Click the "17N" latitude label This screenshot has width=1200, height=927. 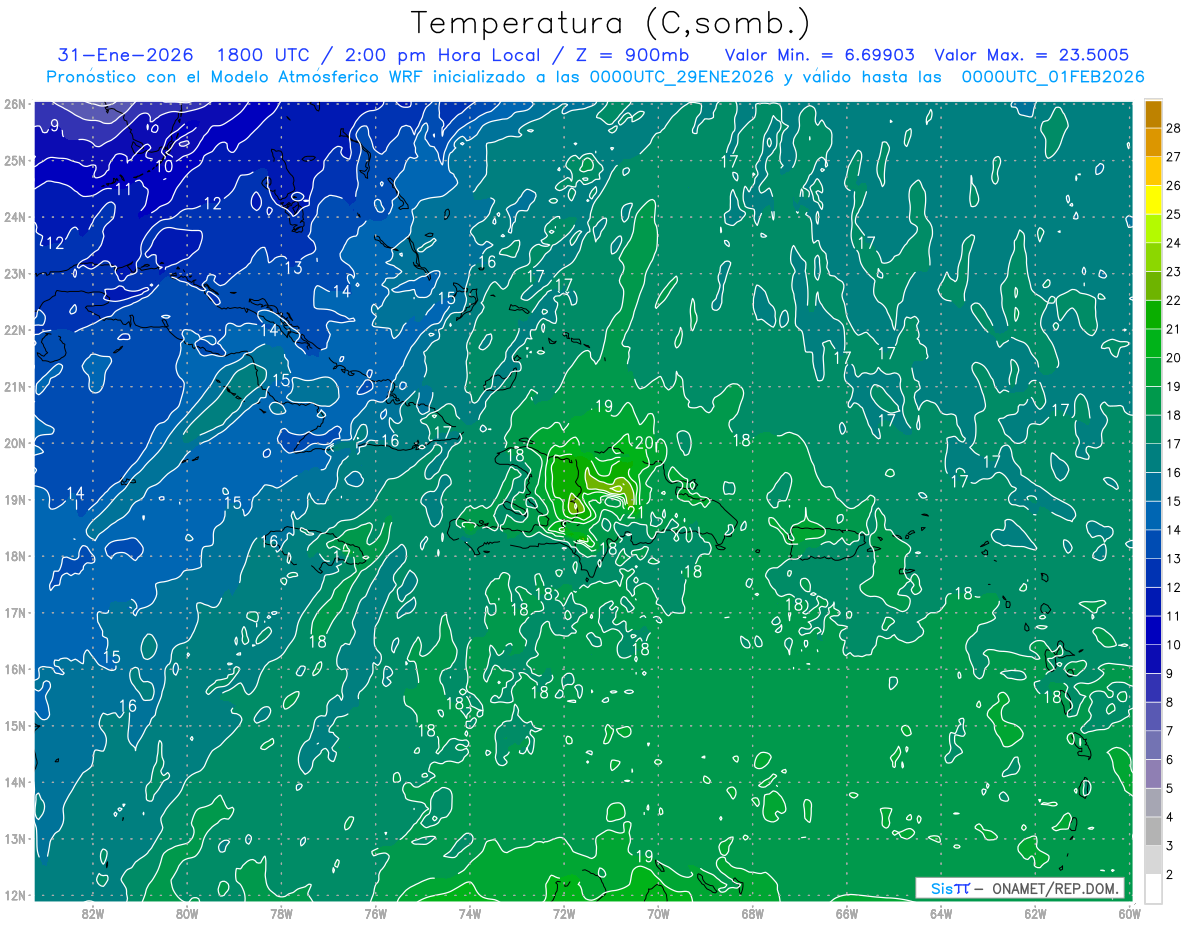(15, 613)
